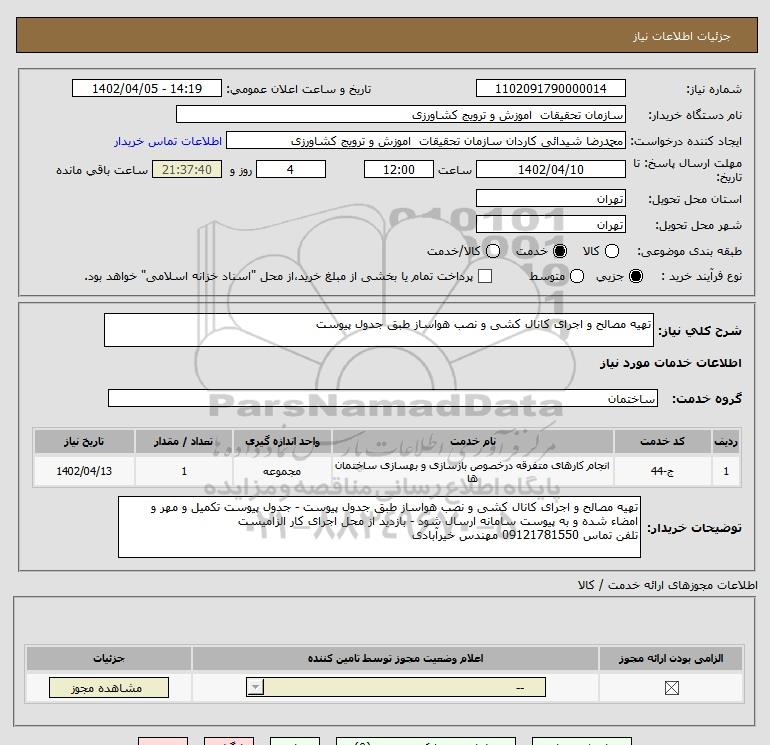Click the جزئیات اطلاعات نیاز page title
Viewport: 770px width, 745px height.
coord(682,36)
